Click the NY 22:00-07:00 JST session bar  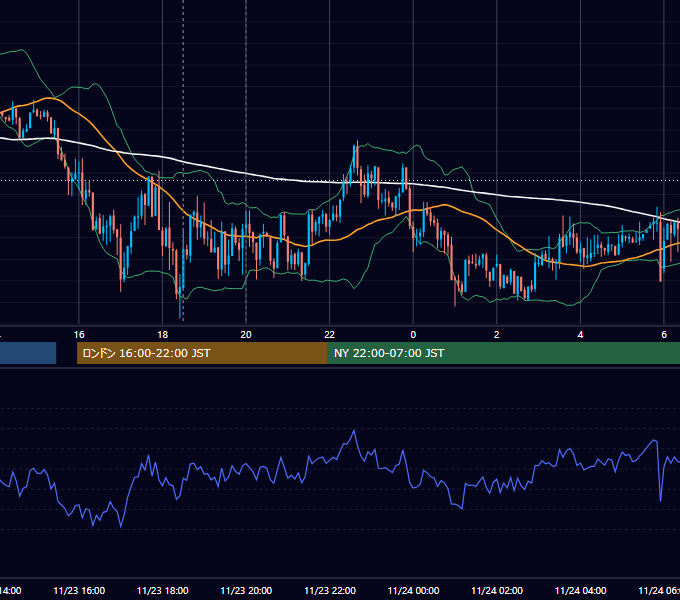click(x=503, y=353)
